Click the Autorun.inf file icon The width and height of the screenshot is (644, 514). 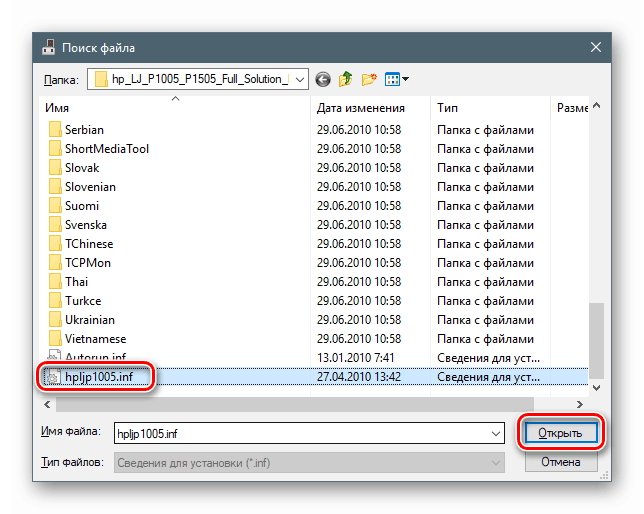coord(54,355)
